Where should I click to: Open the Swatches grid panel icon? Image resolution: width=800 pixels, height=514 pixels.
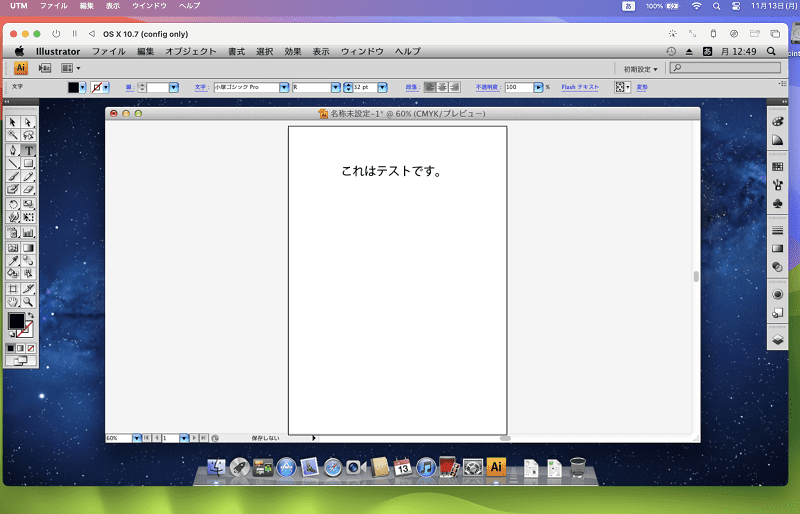click(778, 166)
